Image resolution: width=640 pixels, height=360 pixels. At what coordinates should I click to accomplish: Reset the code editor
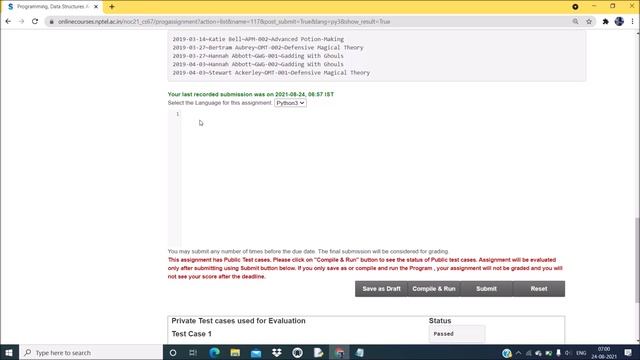point(539,289)
